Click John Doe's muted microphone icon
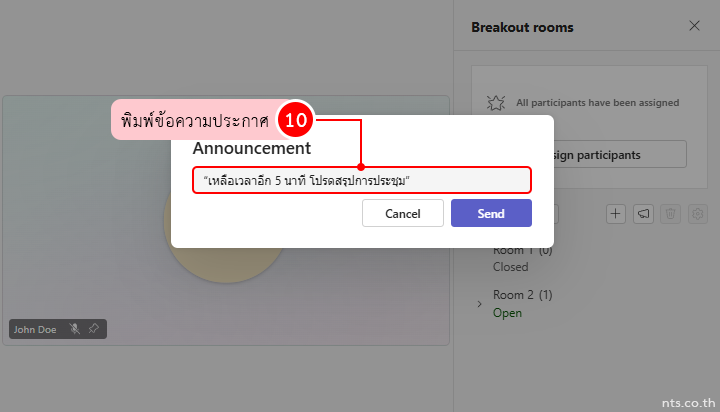This screenshot has width=720, height=412. pos(74,329)
